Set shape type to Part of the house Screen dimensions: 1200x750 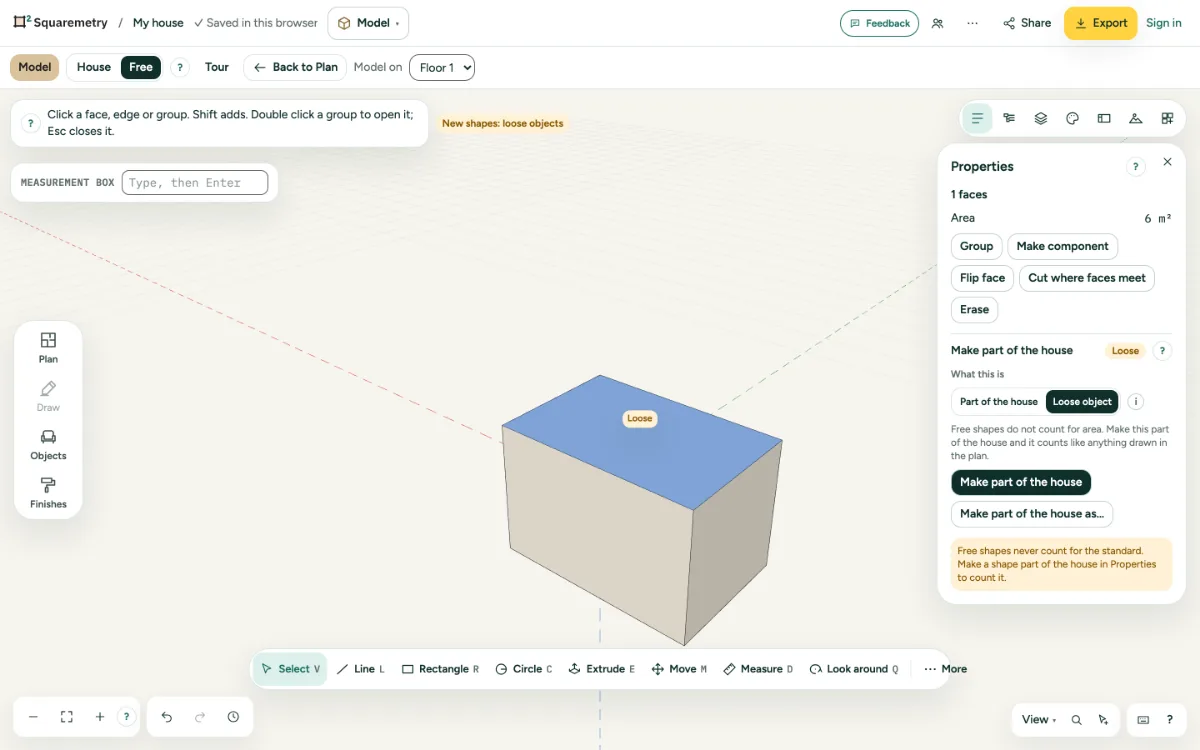pyautogui.click(x=998, y=402)
